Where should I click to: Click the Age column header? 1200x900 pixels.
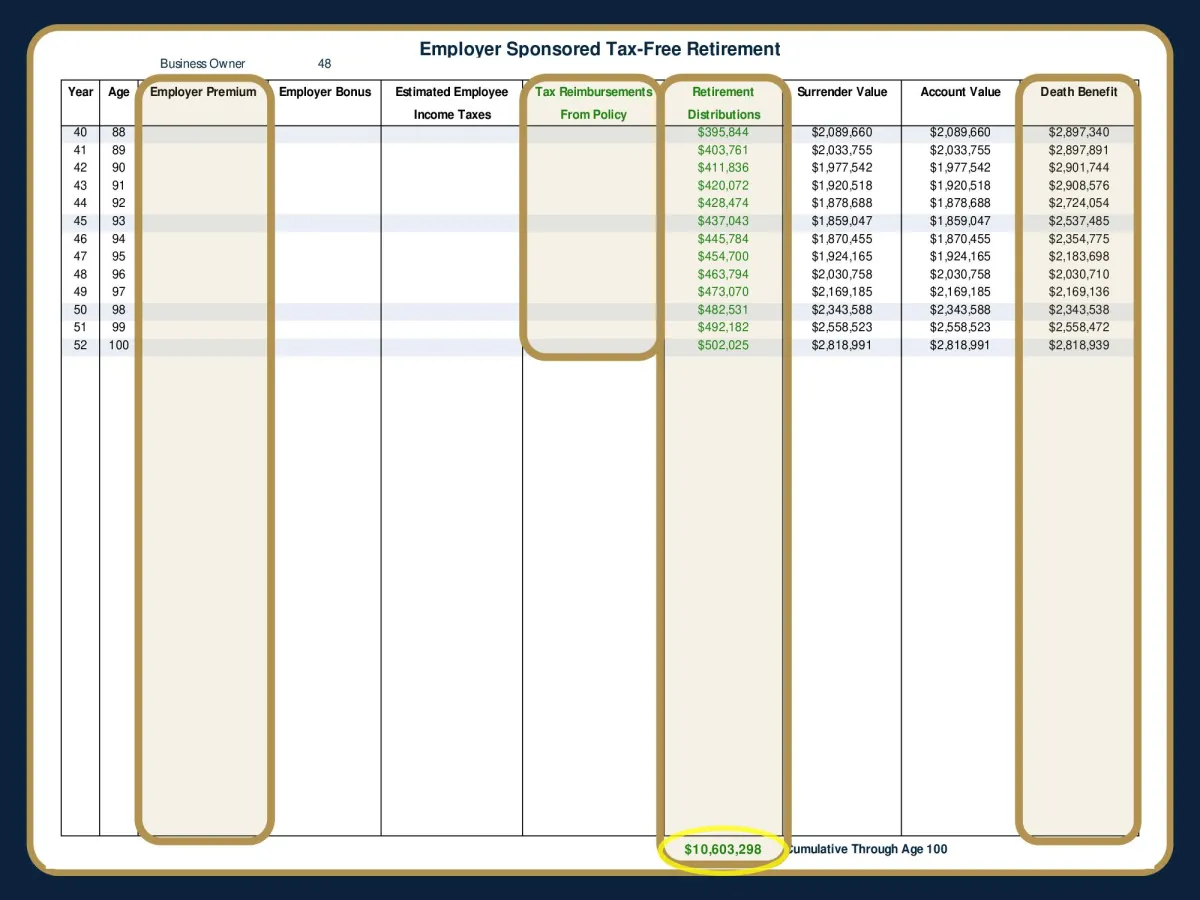pyautogui.click(x=119, y=92)
